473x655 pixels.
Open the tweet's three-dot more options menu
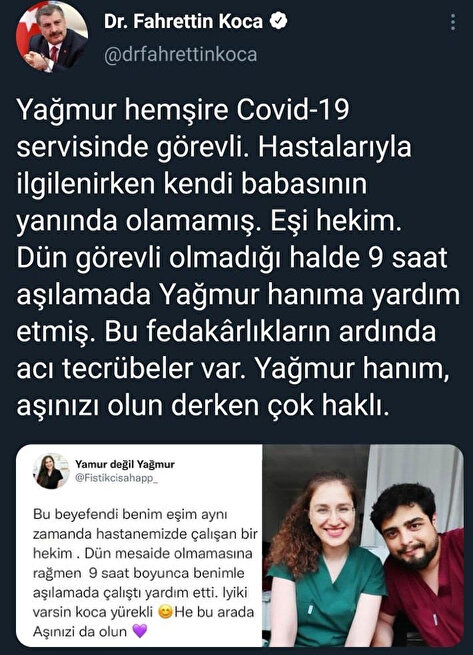tap(453, 22)
